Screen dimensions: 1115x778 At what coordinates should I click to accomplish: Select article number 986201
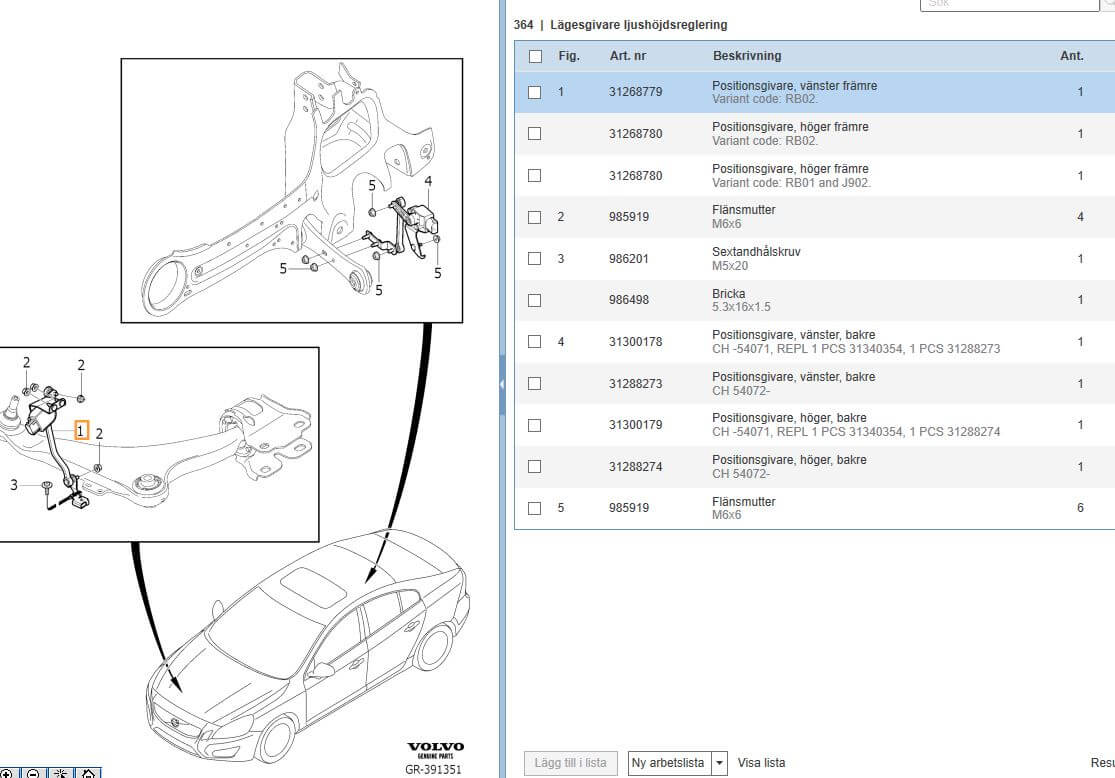pyautogui.click(x=629, y=259)
